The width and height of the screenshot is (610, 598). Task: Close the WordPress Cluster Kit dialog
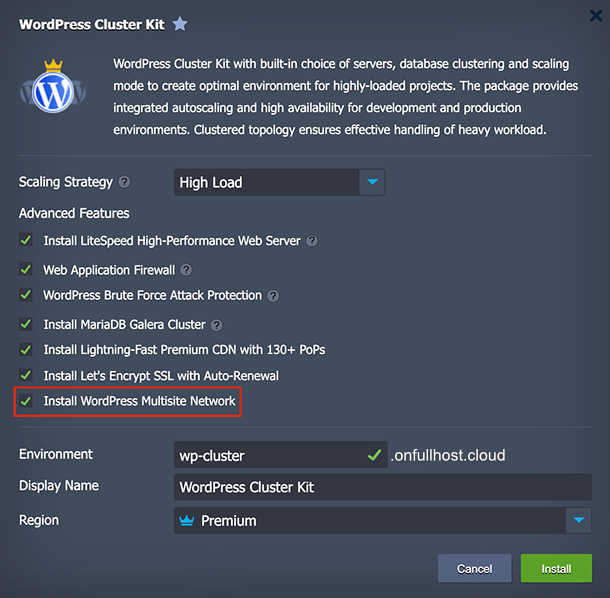click(590, 16)
